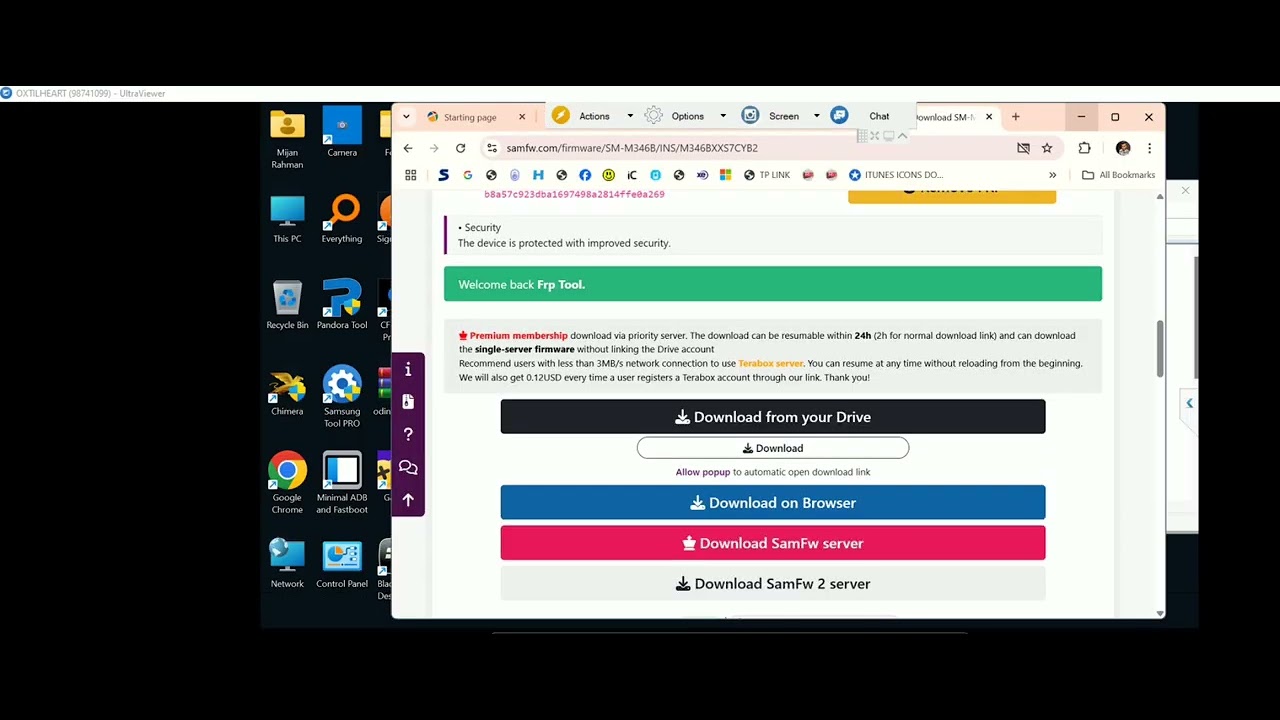Click Download SamFw 2 server button
The image size is (1280, 720).
tap(773, 584)
